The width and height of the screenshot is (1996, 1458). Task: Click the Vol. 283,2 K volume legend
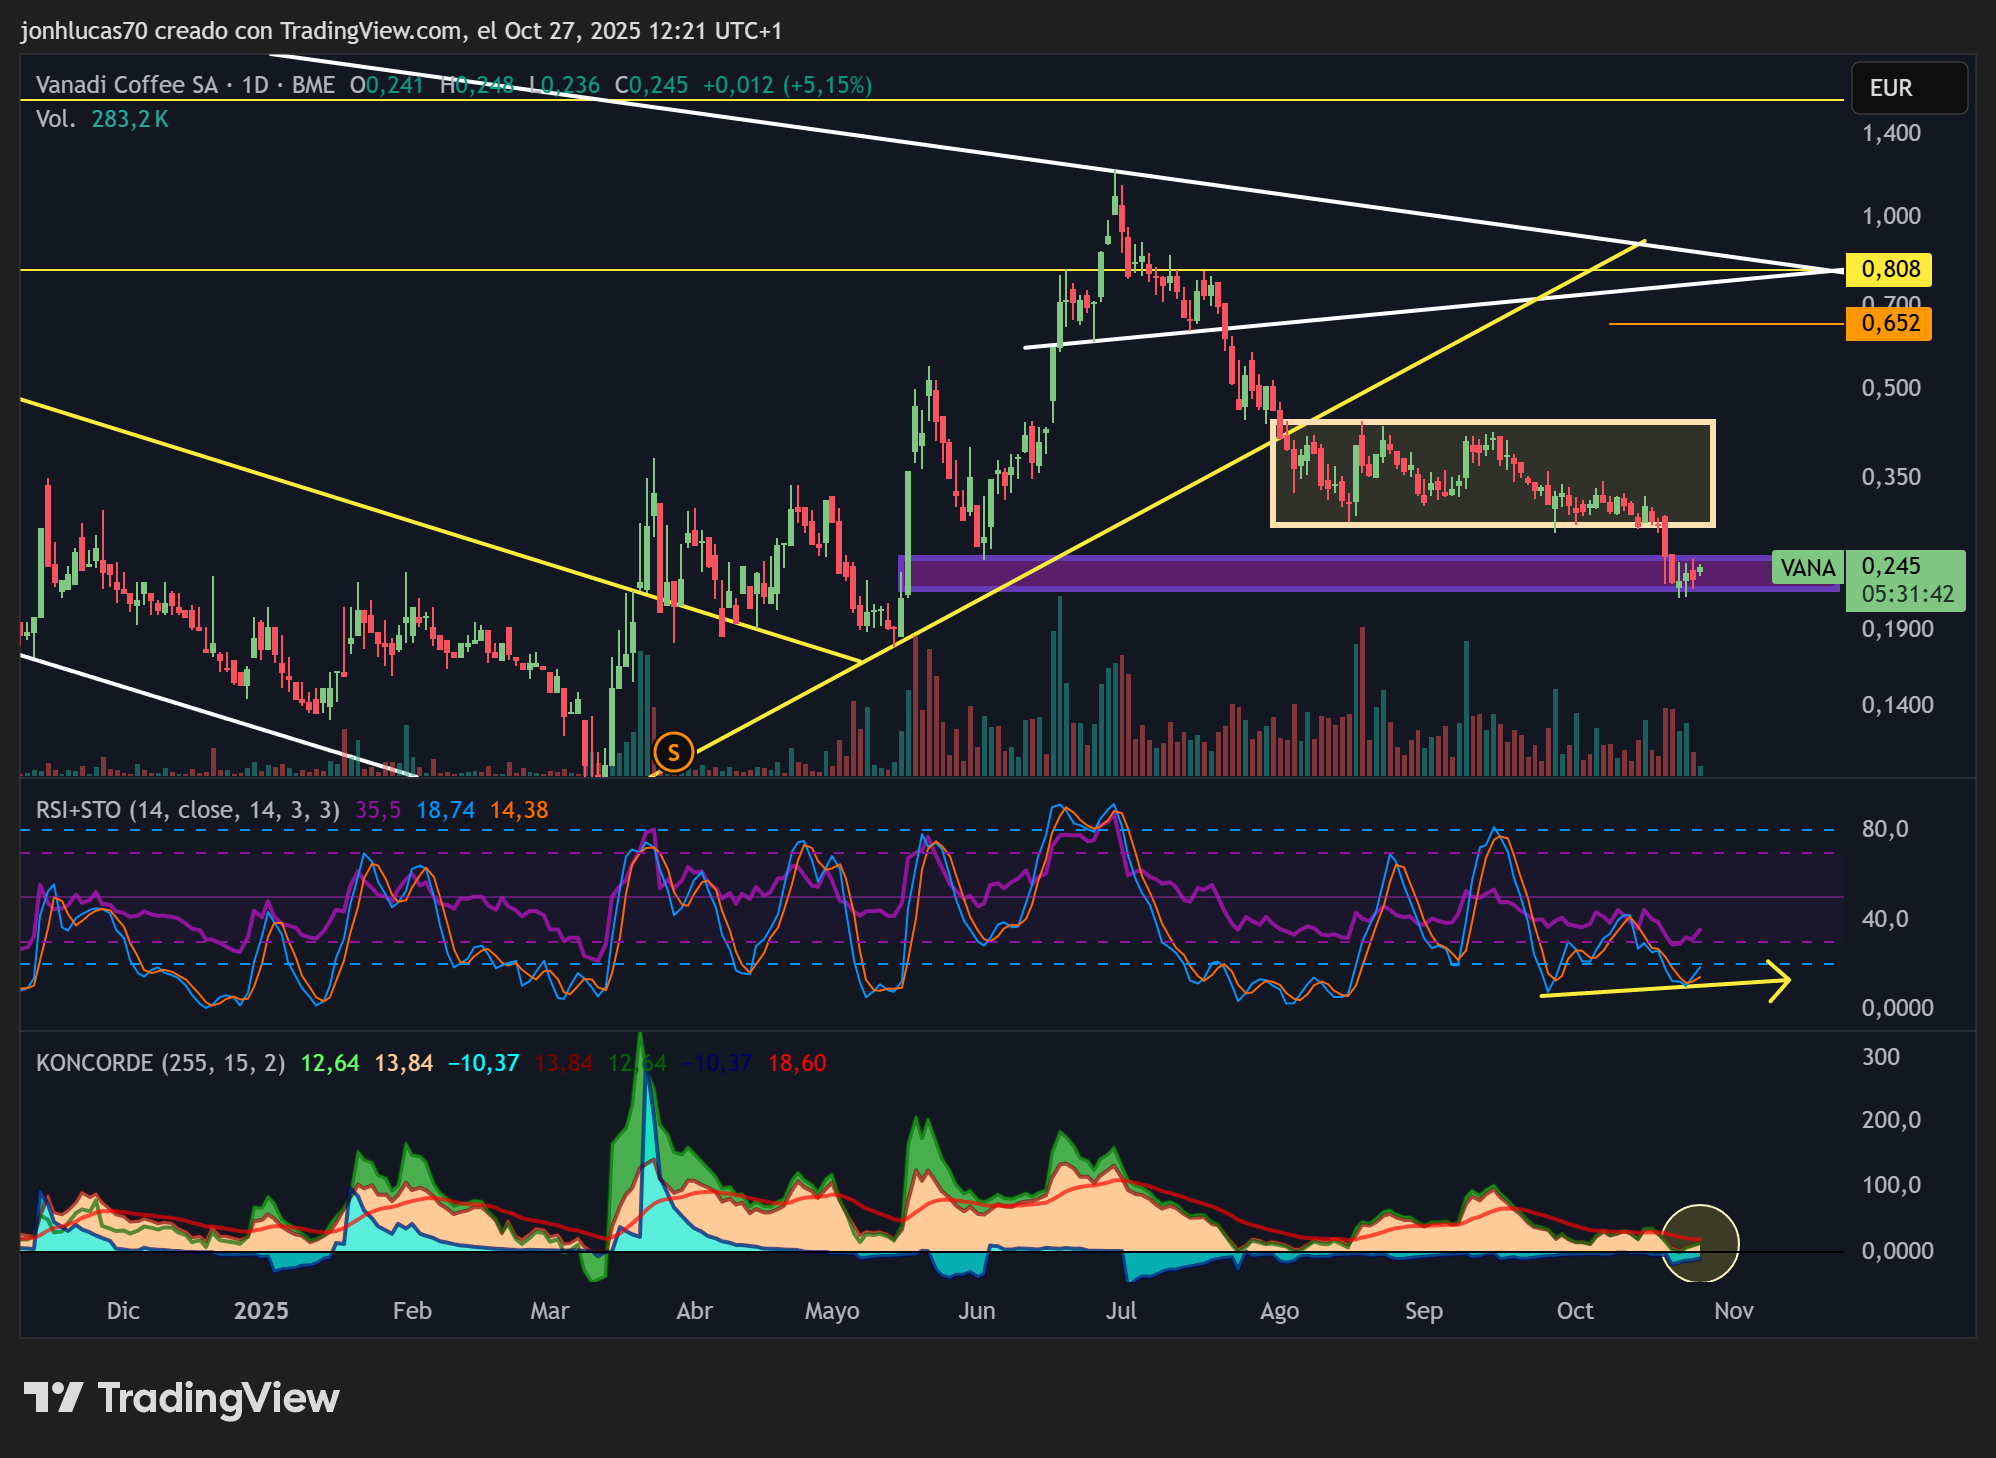pyautogui.click(x=102, y=119)
